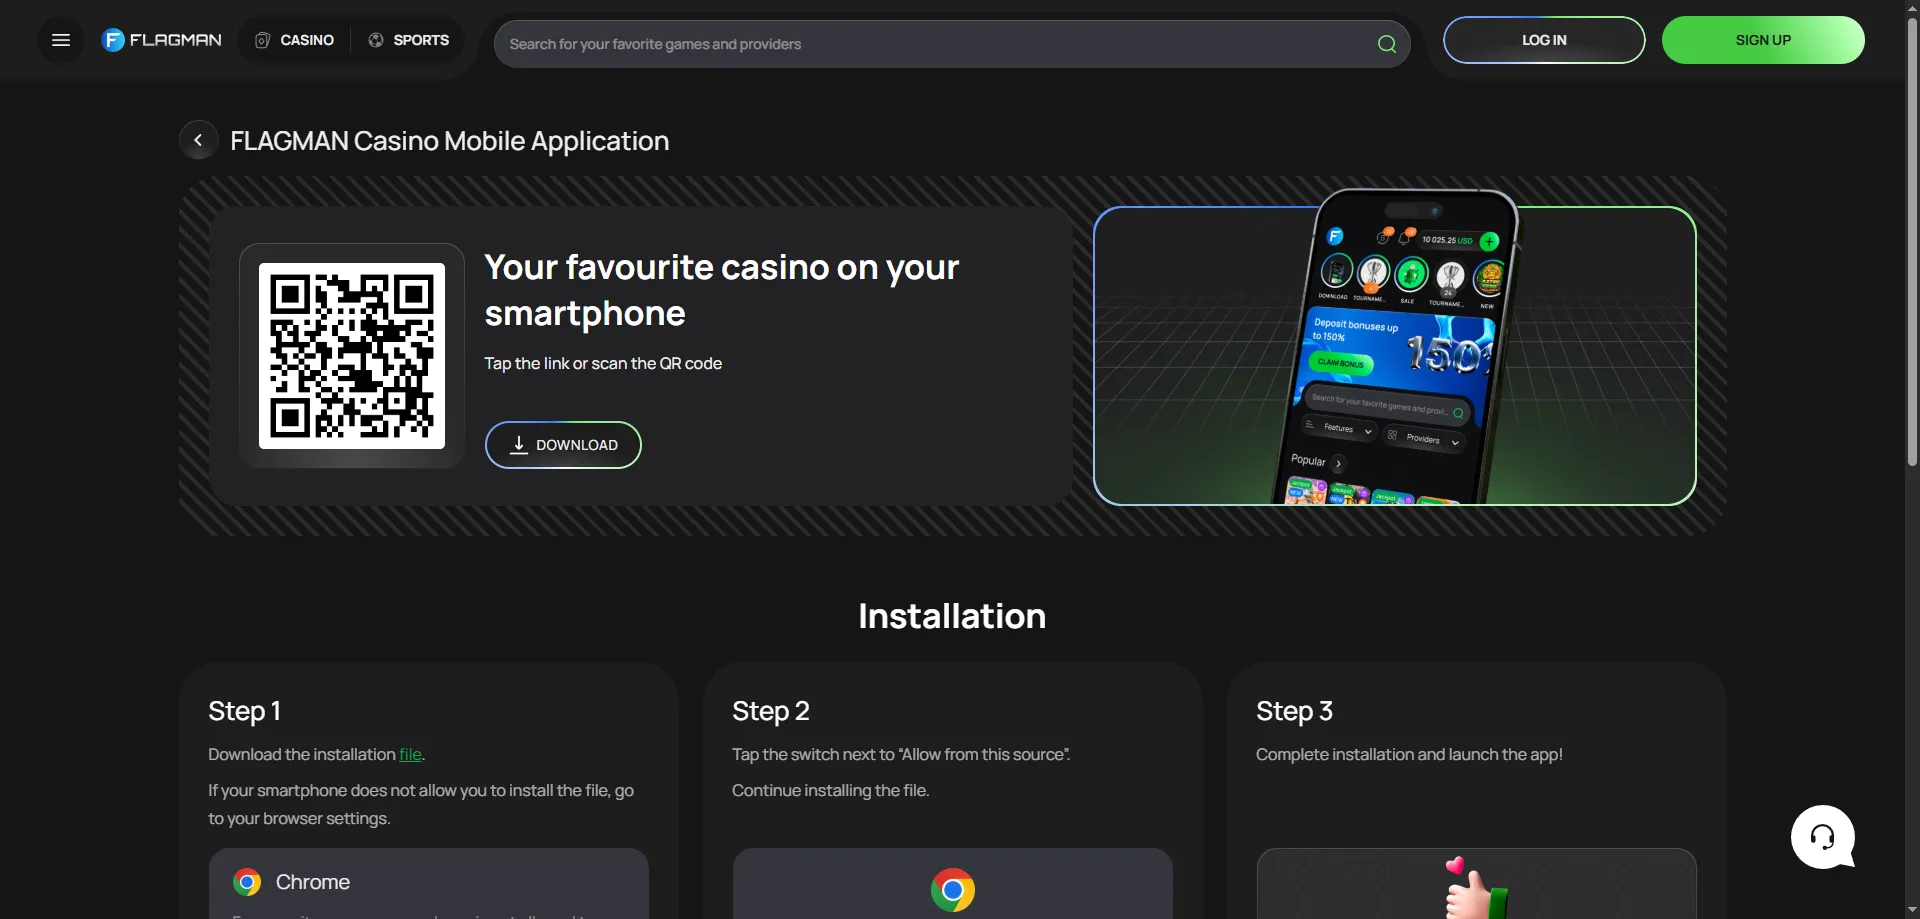Click 'Your favourite casino on your smartphone' headline

pyautogui.click(x=722, y=290)
